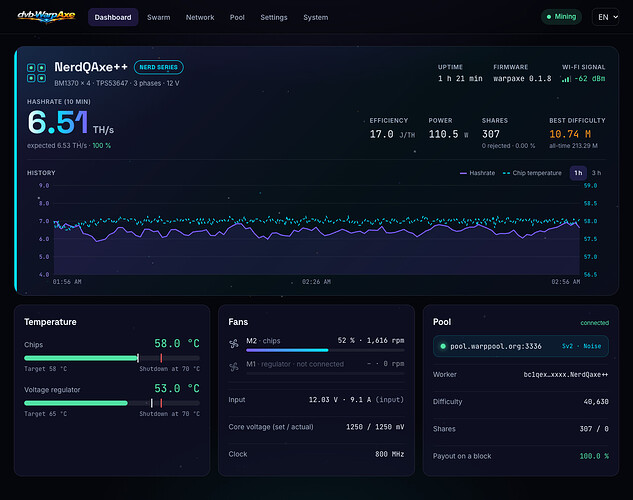The height and width of the screenshot is (500, 633).
Task: Click the -62 dBm signal value
Action: (590, 79)
